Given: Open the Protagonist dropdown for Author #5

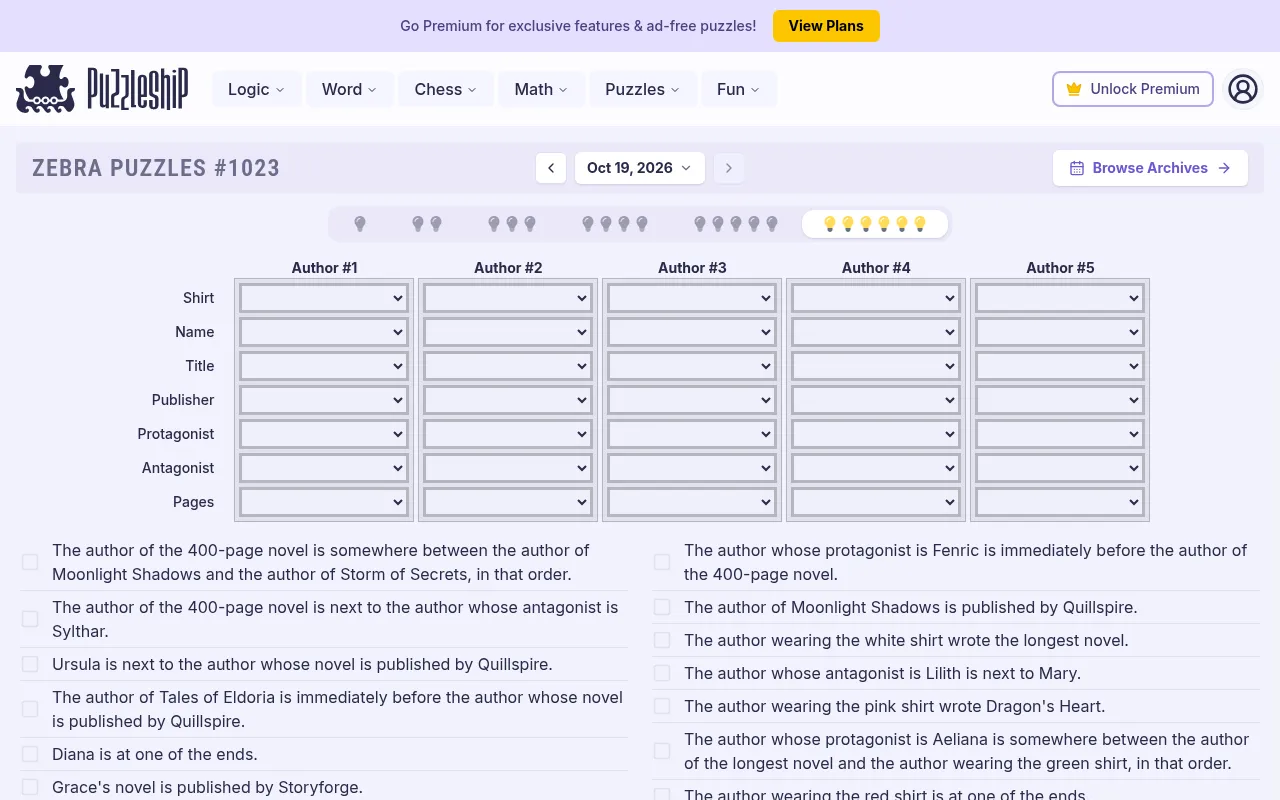Looking at the screenshot, I should (1060, 434).
